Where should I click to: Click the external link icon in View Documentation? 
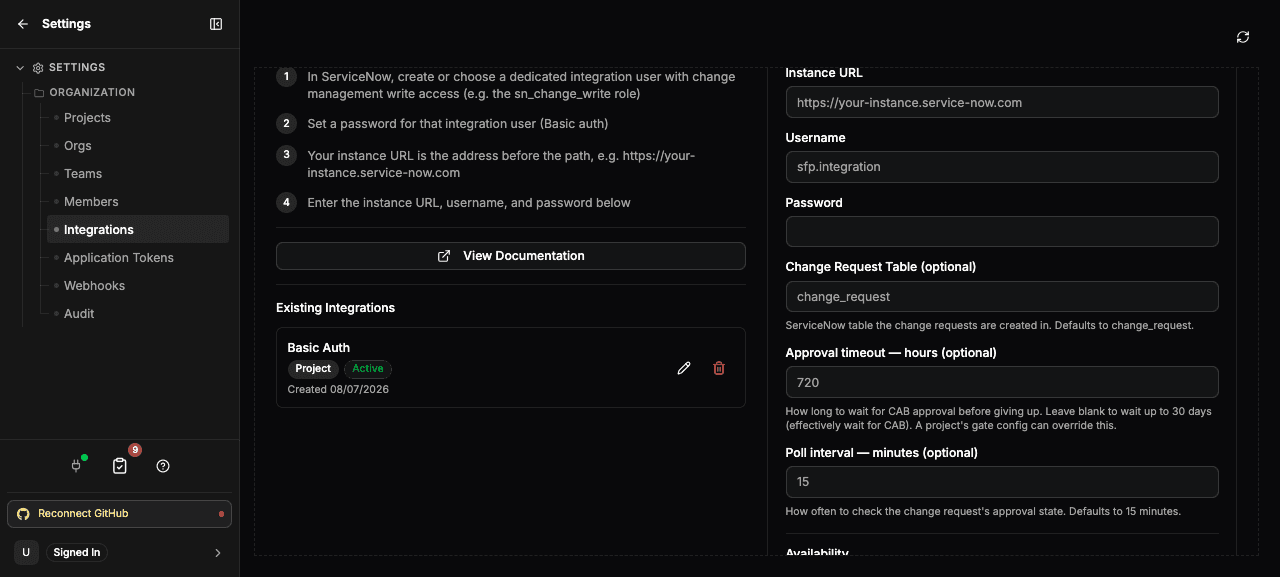pos(444,256)
